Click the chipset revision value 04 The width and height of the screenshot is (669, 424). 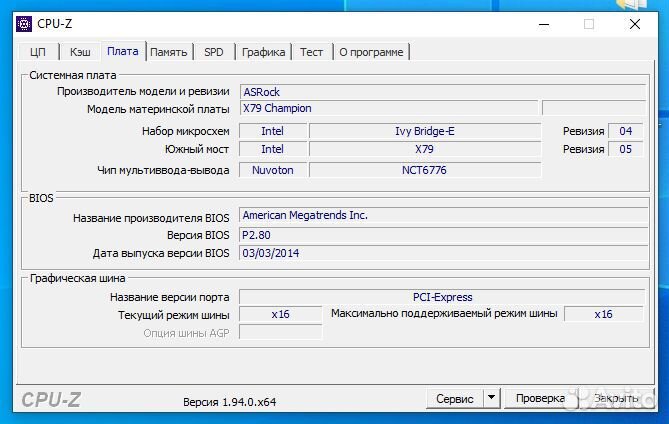(625, 131)
